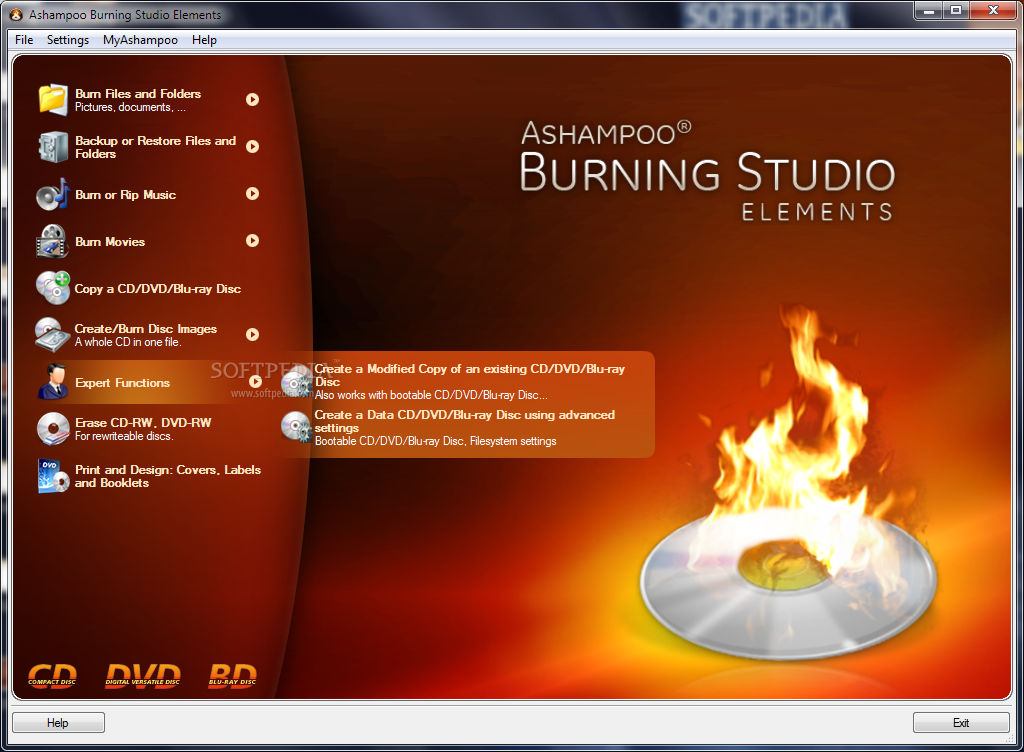Click the Print and Design DVD cover icon

coord(53,476)
